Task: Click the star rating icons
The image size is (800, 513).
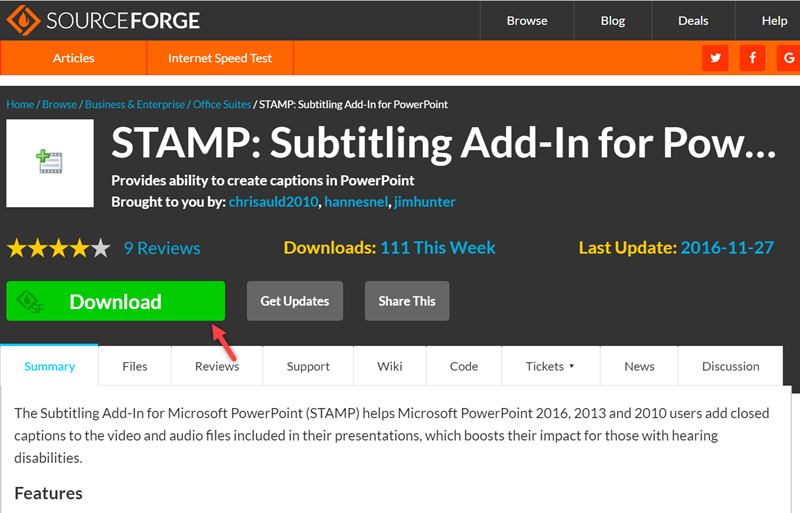Action: [x=58, y=248]
